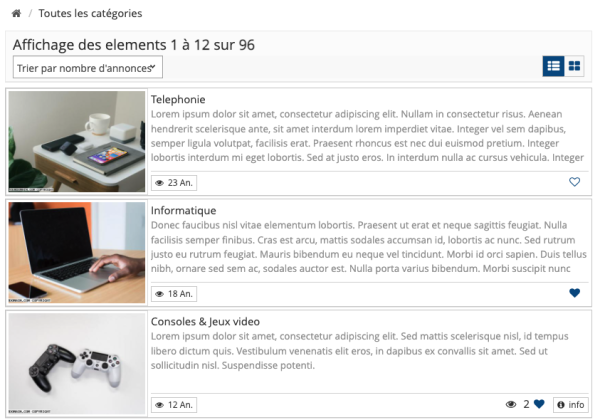View the 18 An. listings button
This screenshot has height=420, width=600.
[174, 294]
